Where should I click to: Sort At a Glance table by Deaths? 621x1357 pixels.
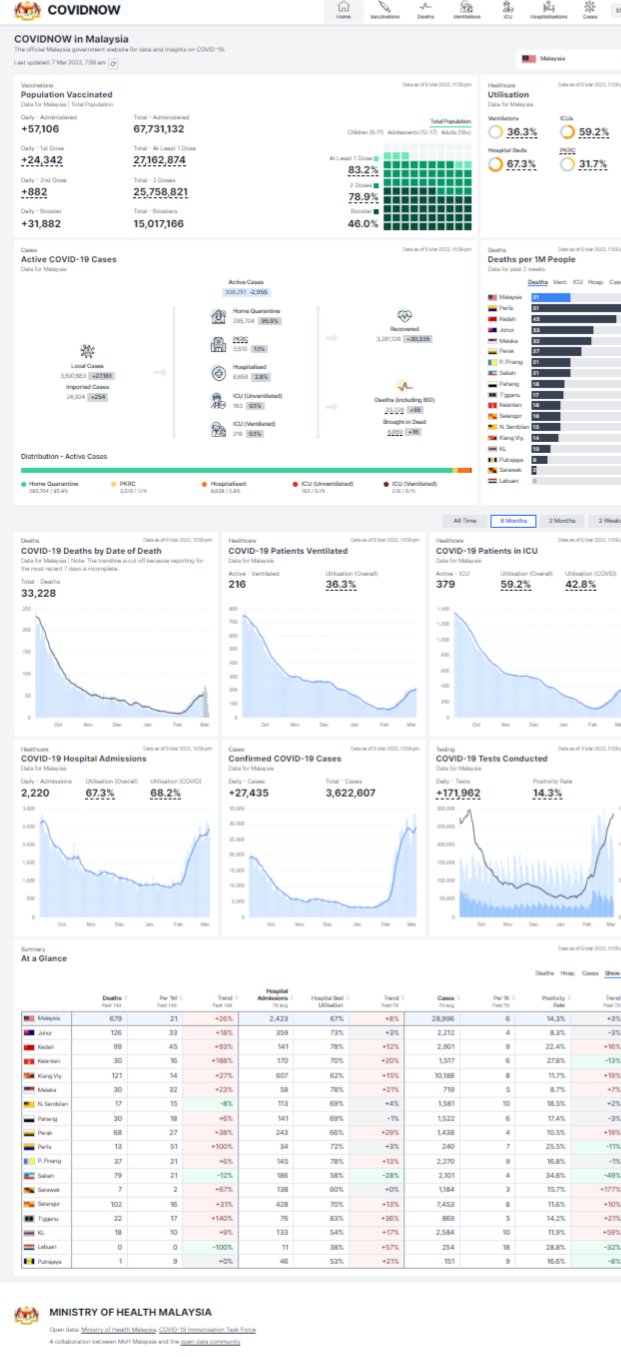point(113,1000)
